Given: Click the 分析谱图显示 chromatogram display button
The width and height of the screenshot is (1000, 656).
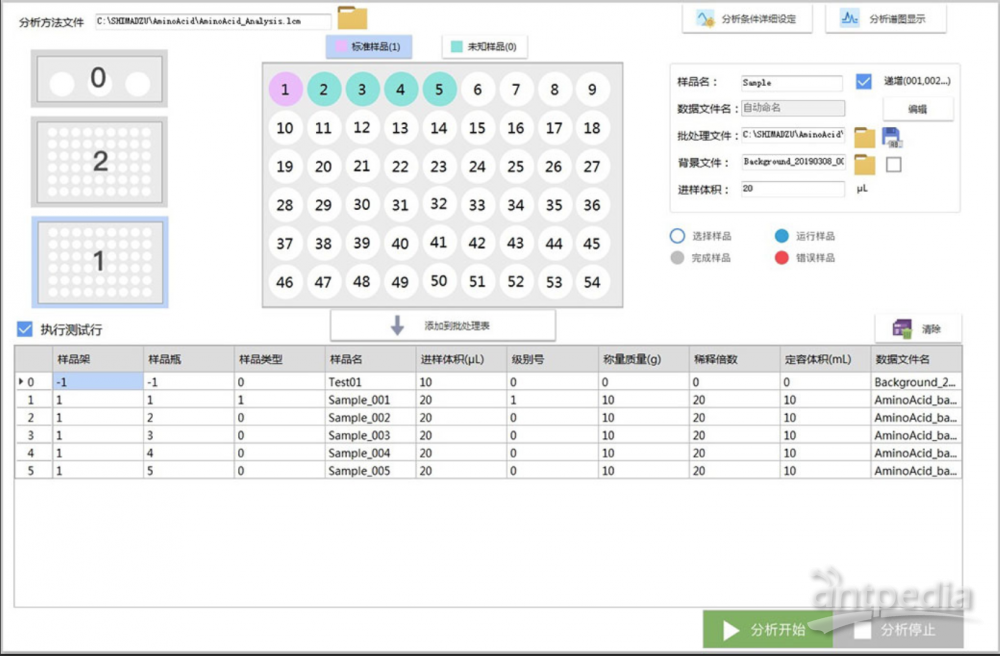Looking at the screenshot, I should click(885, 19).
